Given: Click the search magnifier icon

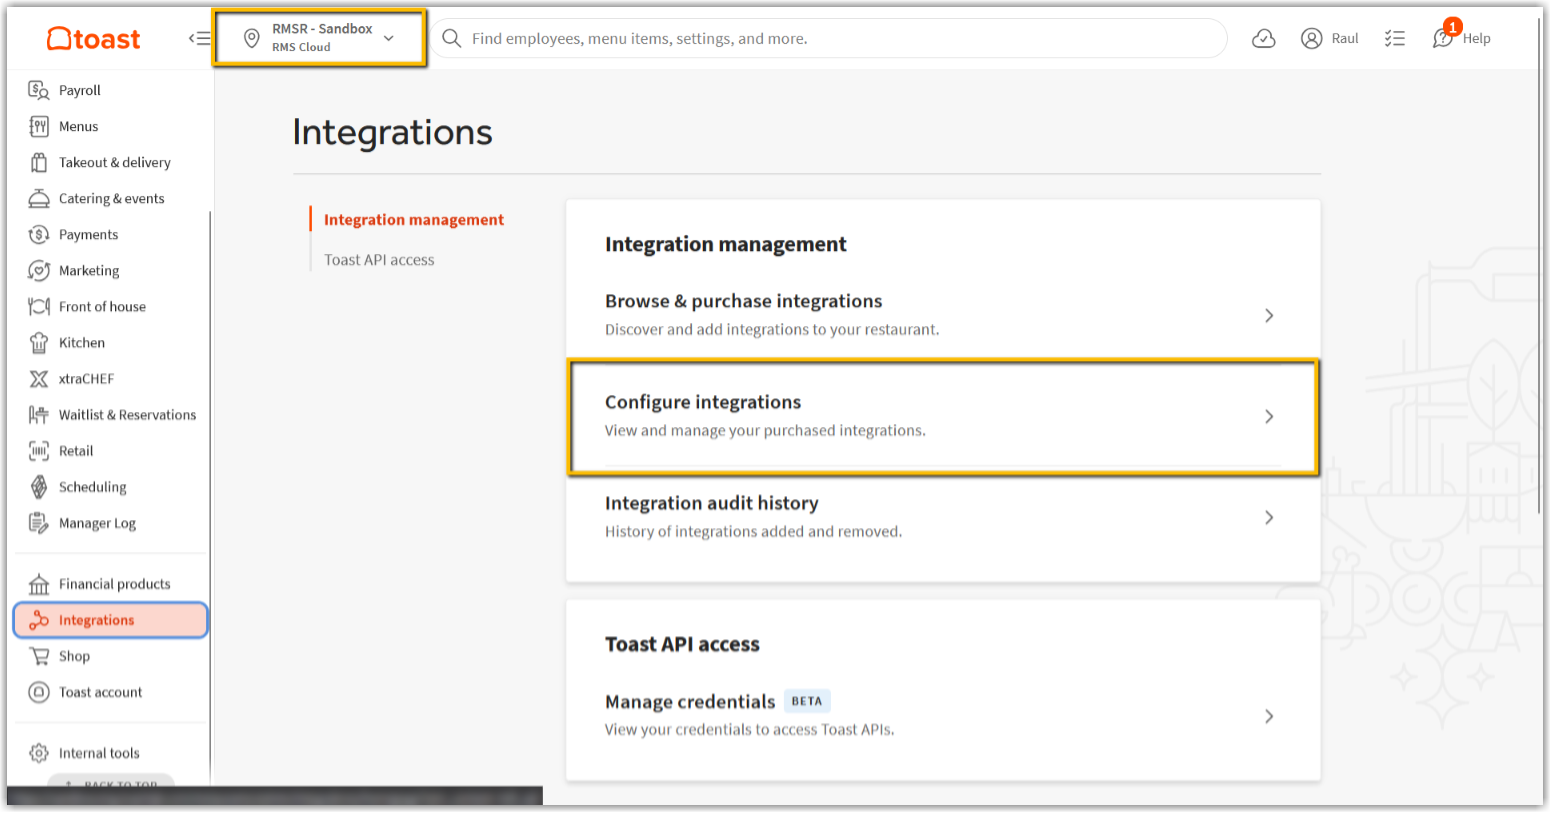Looking at the screenshot, I should (452, 38).
